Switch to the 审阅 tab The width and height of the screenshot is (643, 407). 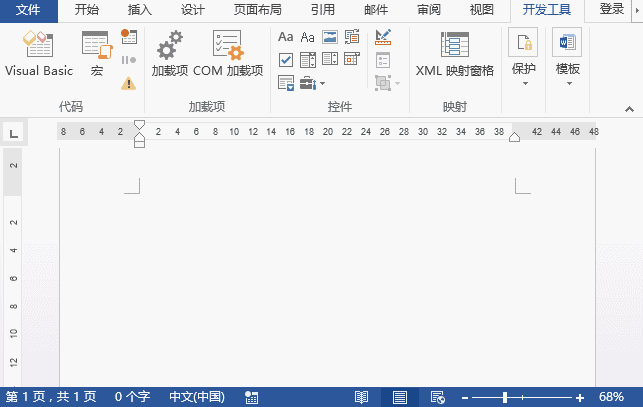429,10
